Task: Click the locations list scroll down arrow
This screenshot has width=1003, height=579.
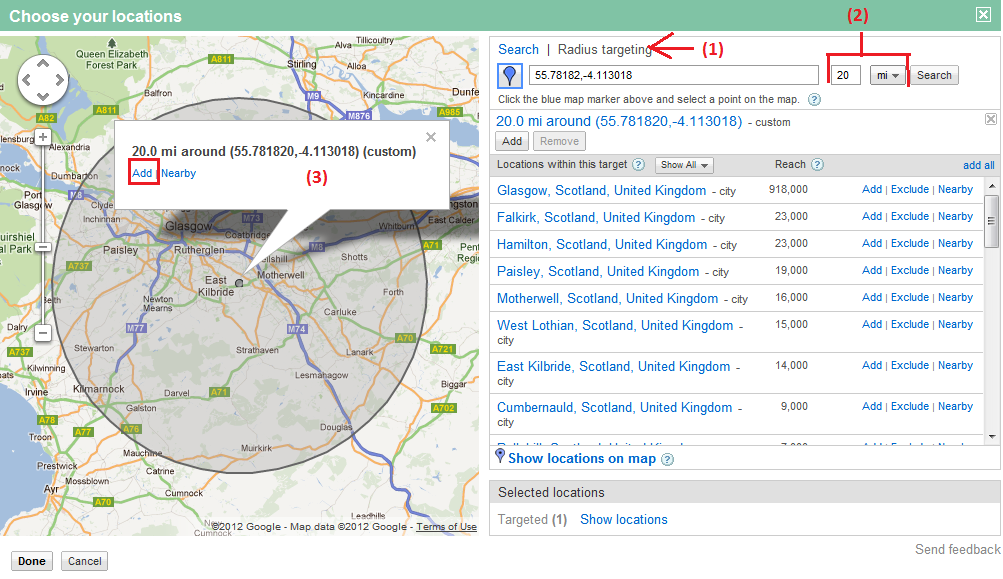Action: tap(991, 436)
